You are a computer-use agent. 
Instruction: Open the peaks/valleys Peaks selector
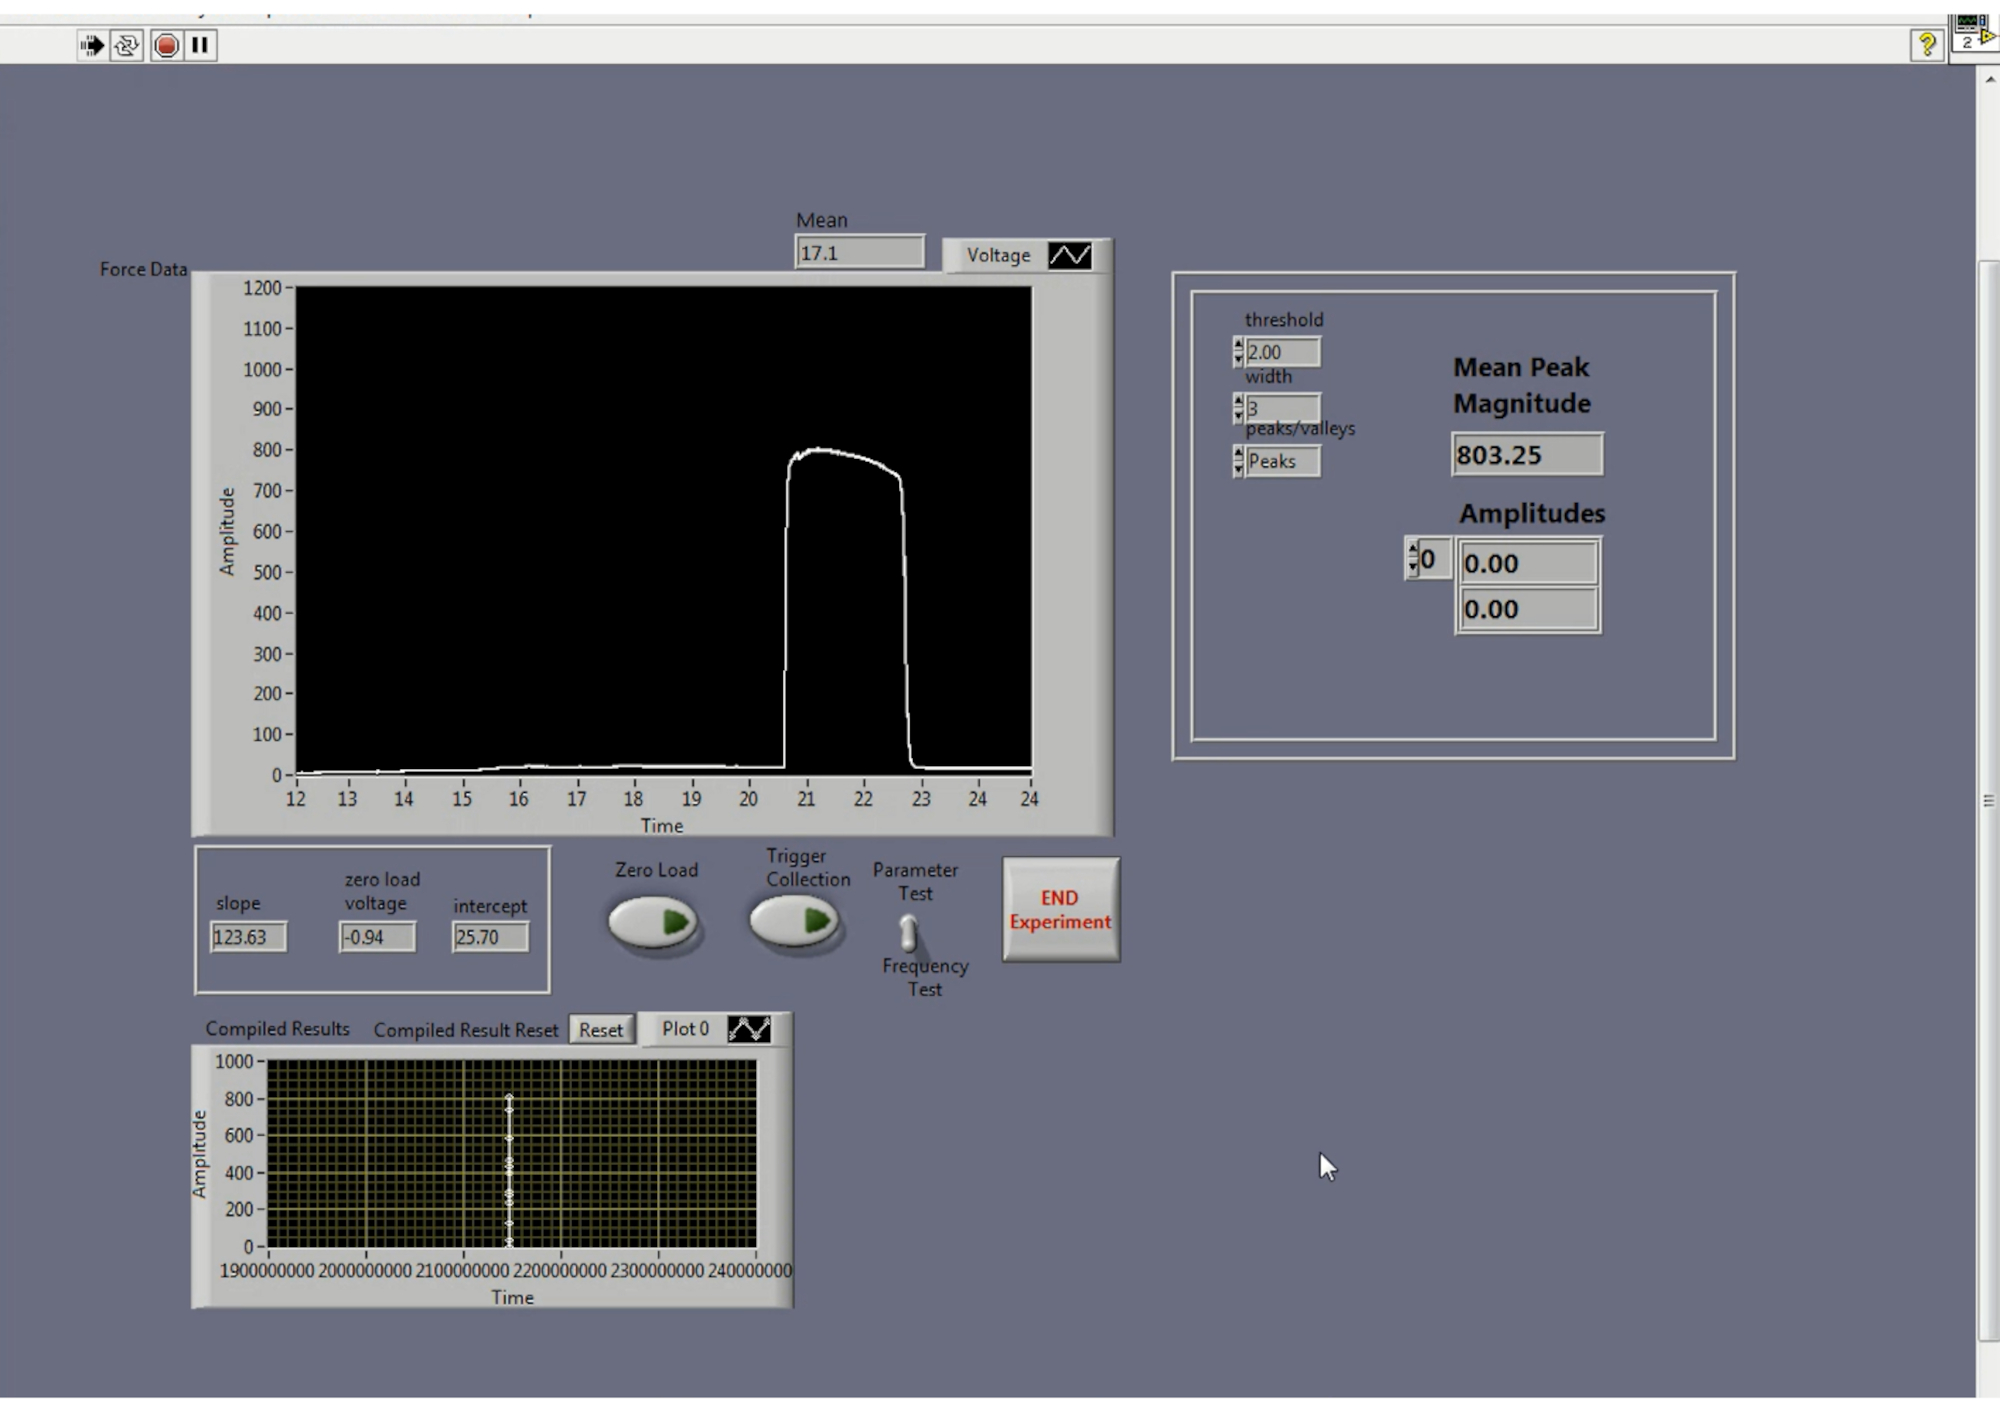[1282, 461]
